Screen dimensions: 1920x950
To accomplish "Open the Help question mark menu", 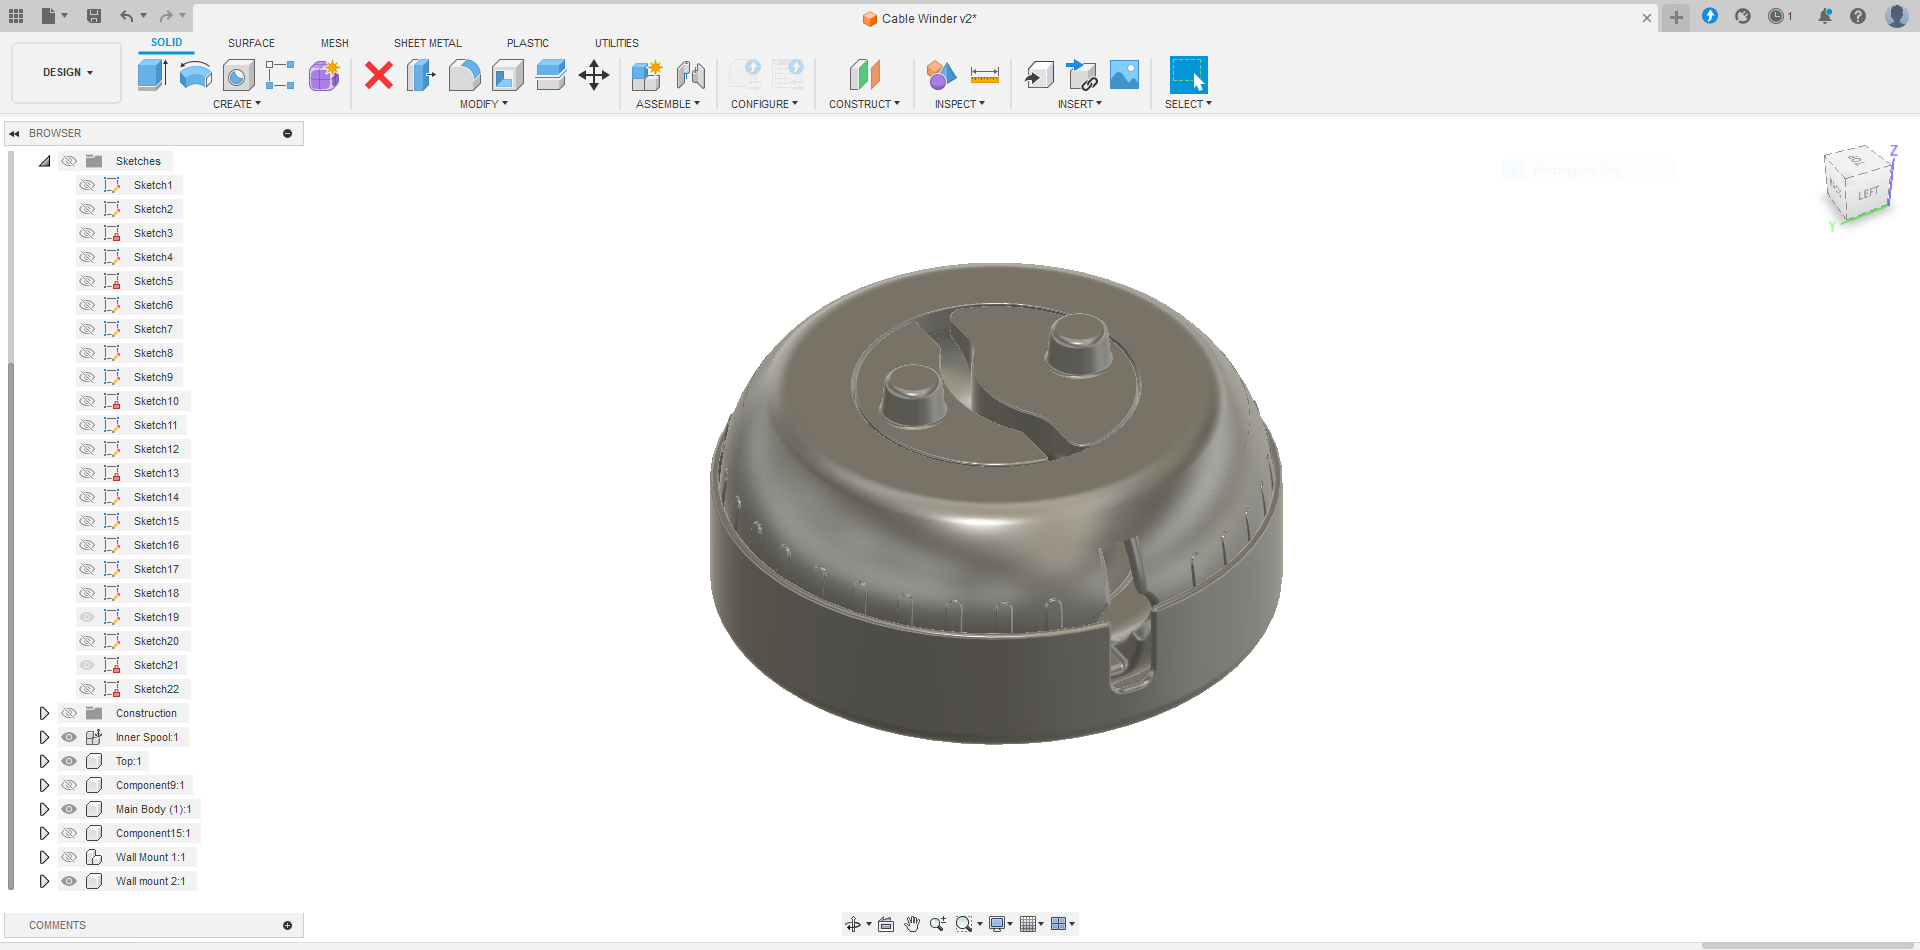I will (x=1858, y=16).
